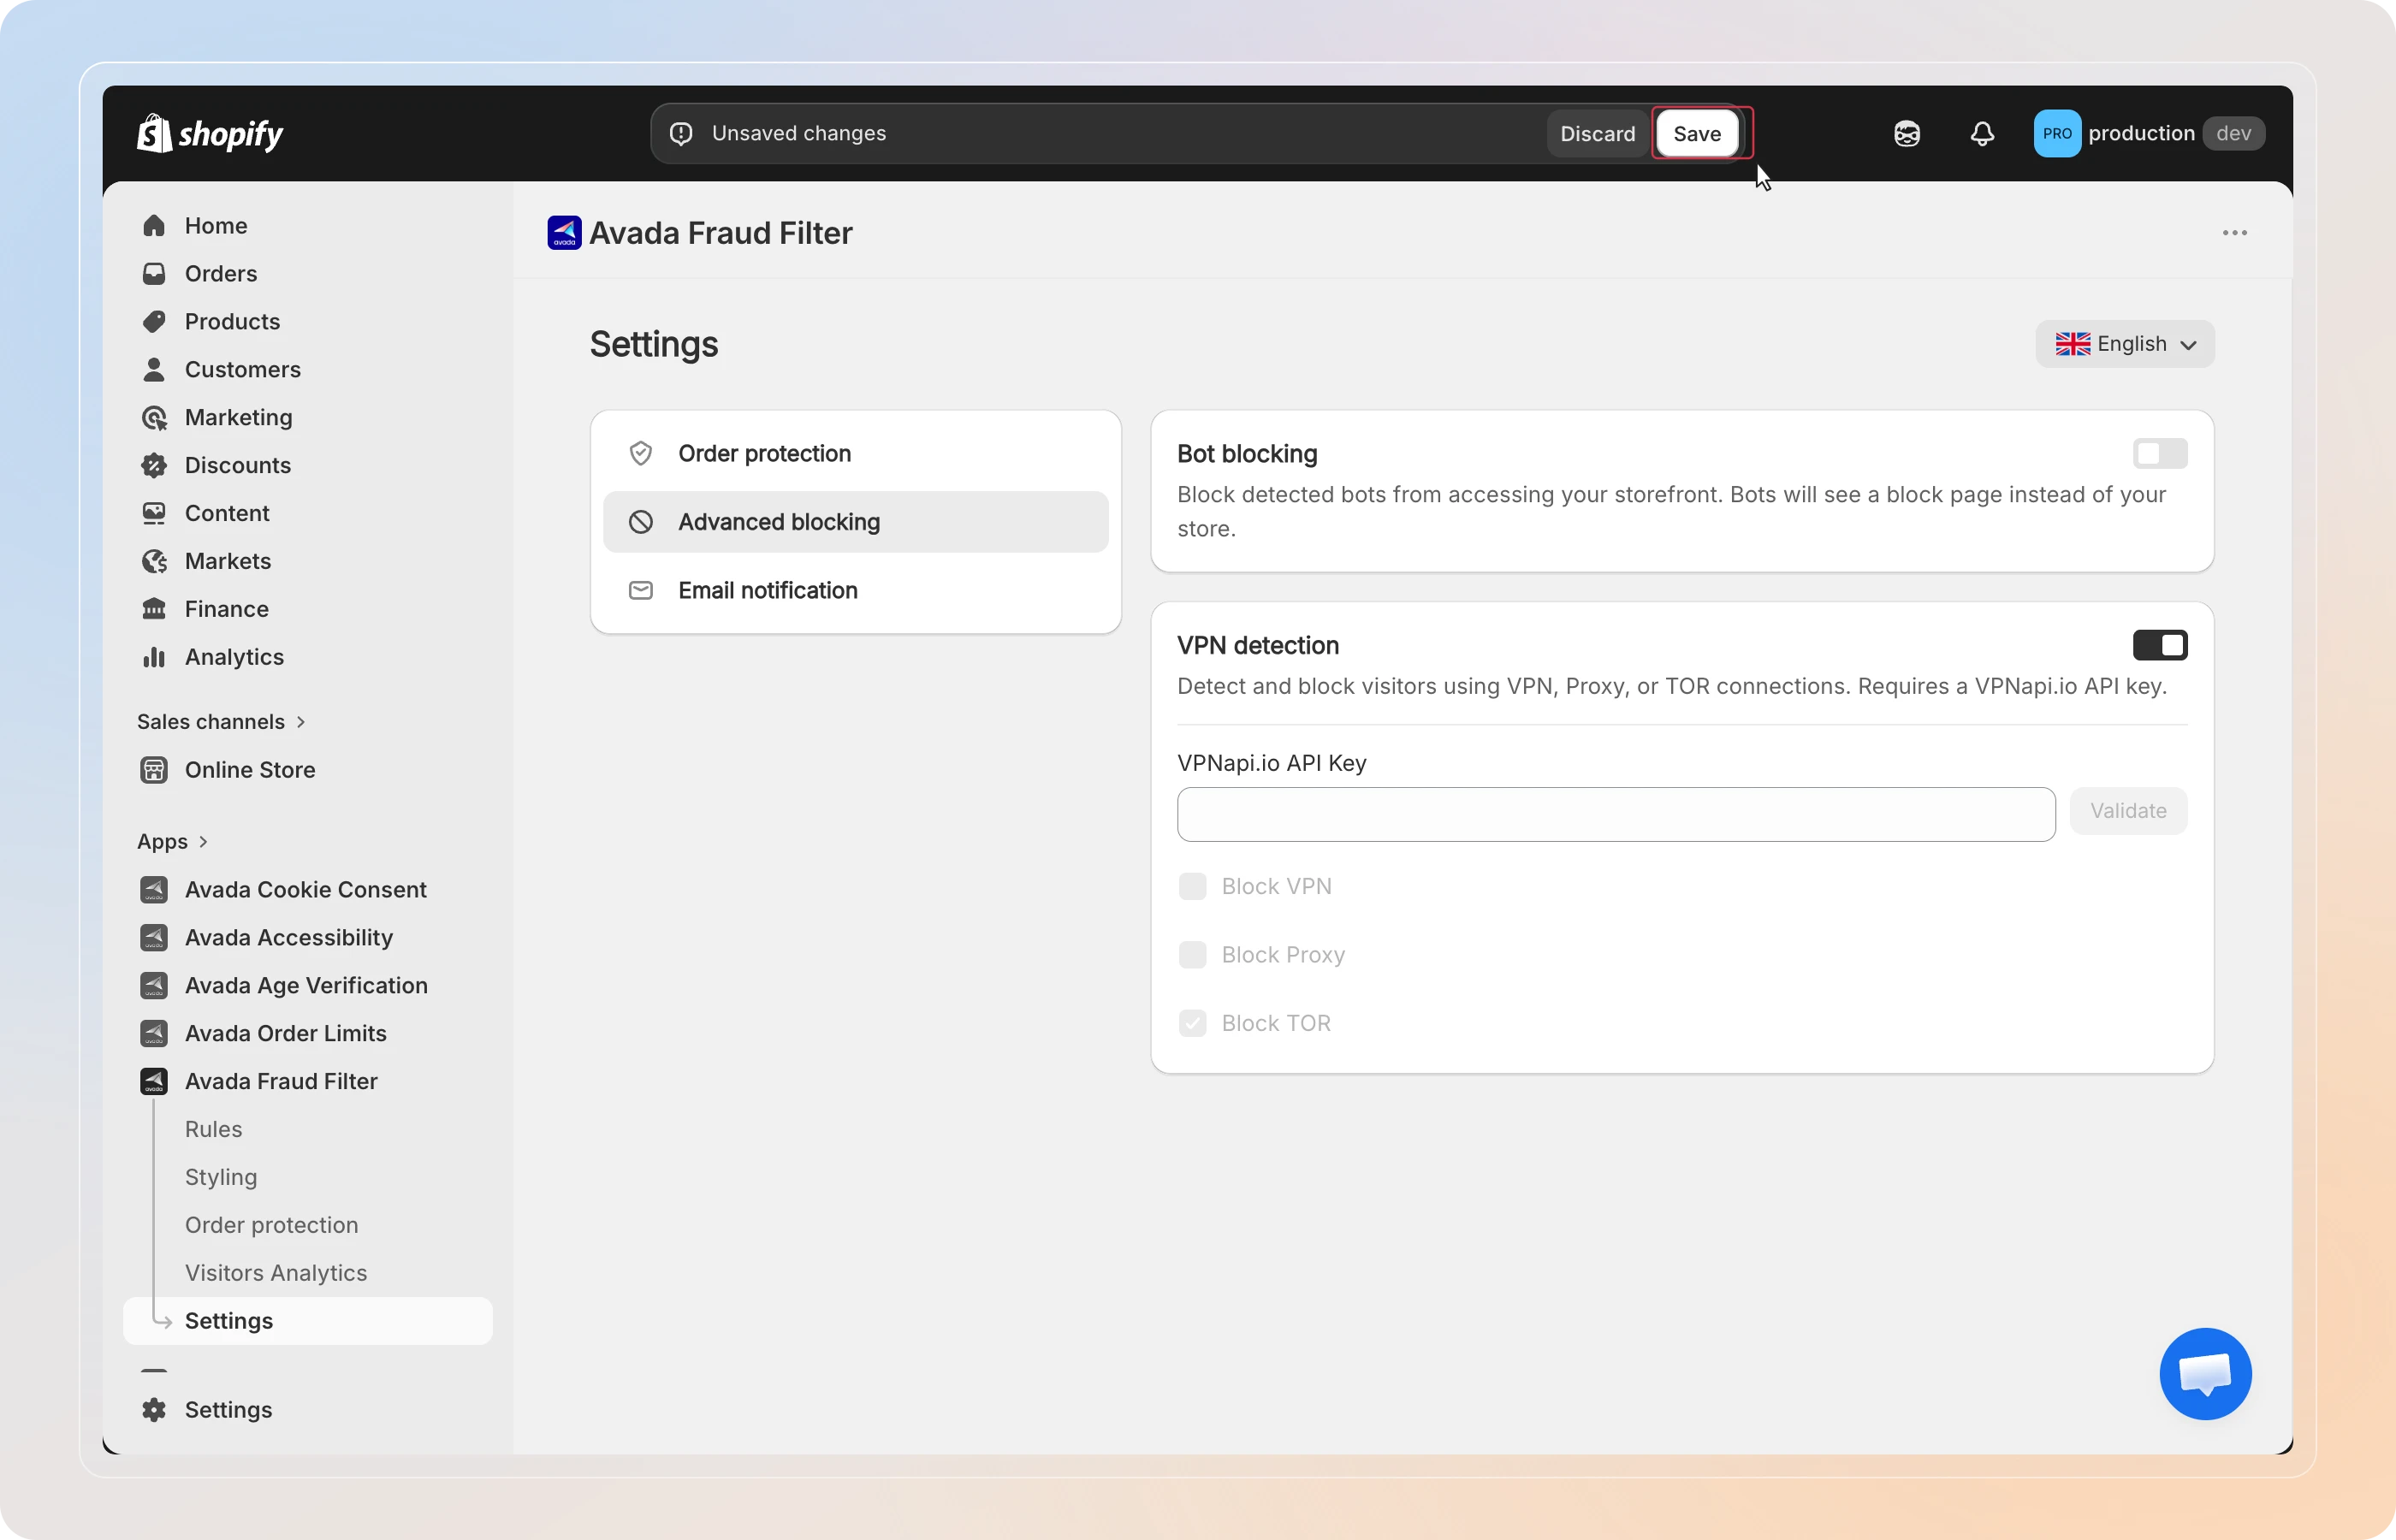Open Styling under Avada Fraud Filter

[221, 1178]
